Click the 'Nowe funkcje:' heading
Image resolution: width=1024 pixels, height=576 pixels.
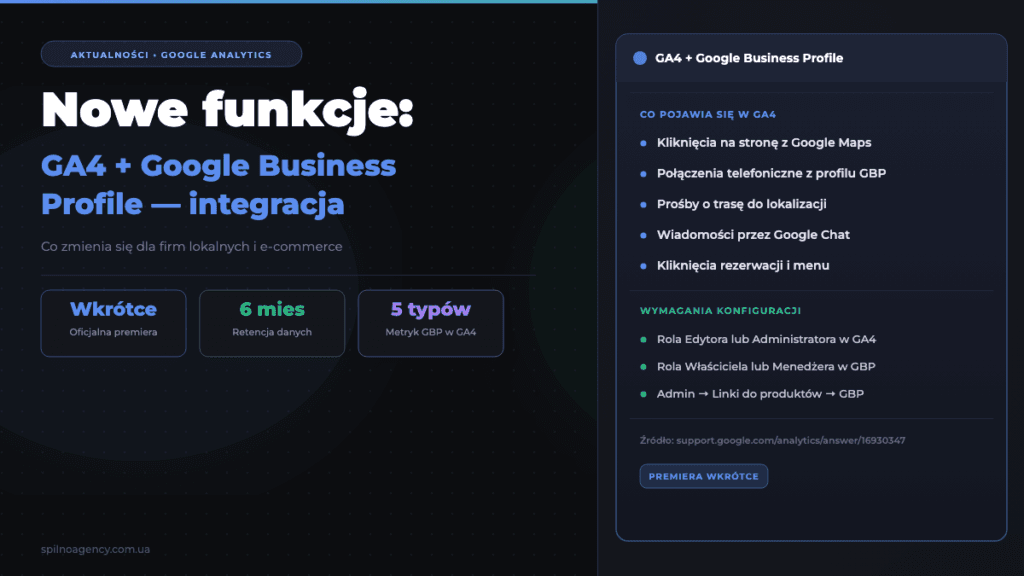pyautogui.click(x=227, y=110)
